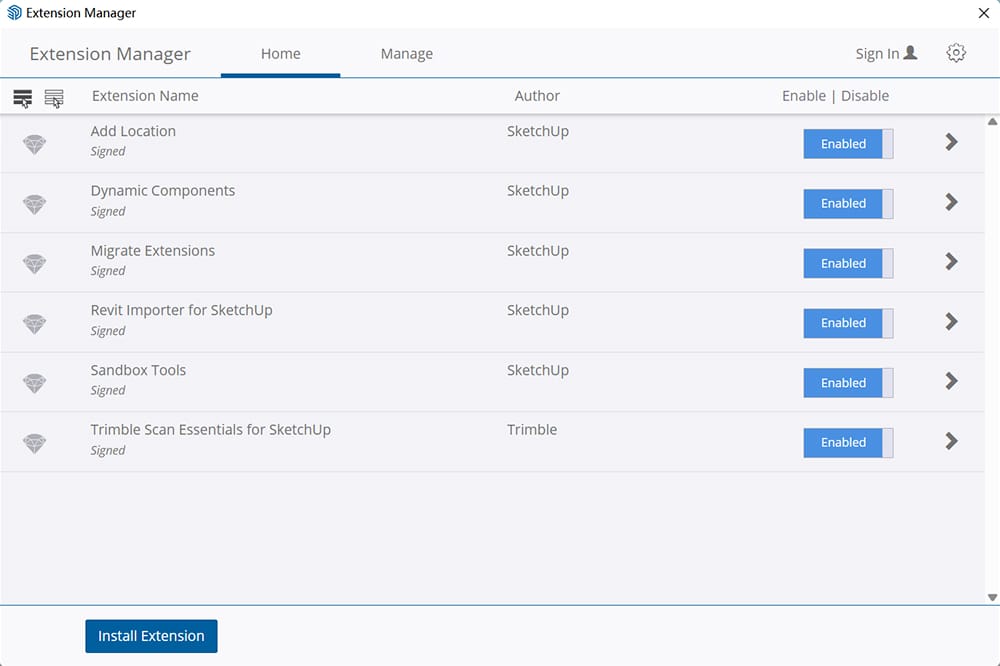This screenshot has width=1000, height=666.
Task: Click the select all extensions icon
Action: click(22, 97)
